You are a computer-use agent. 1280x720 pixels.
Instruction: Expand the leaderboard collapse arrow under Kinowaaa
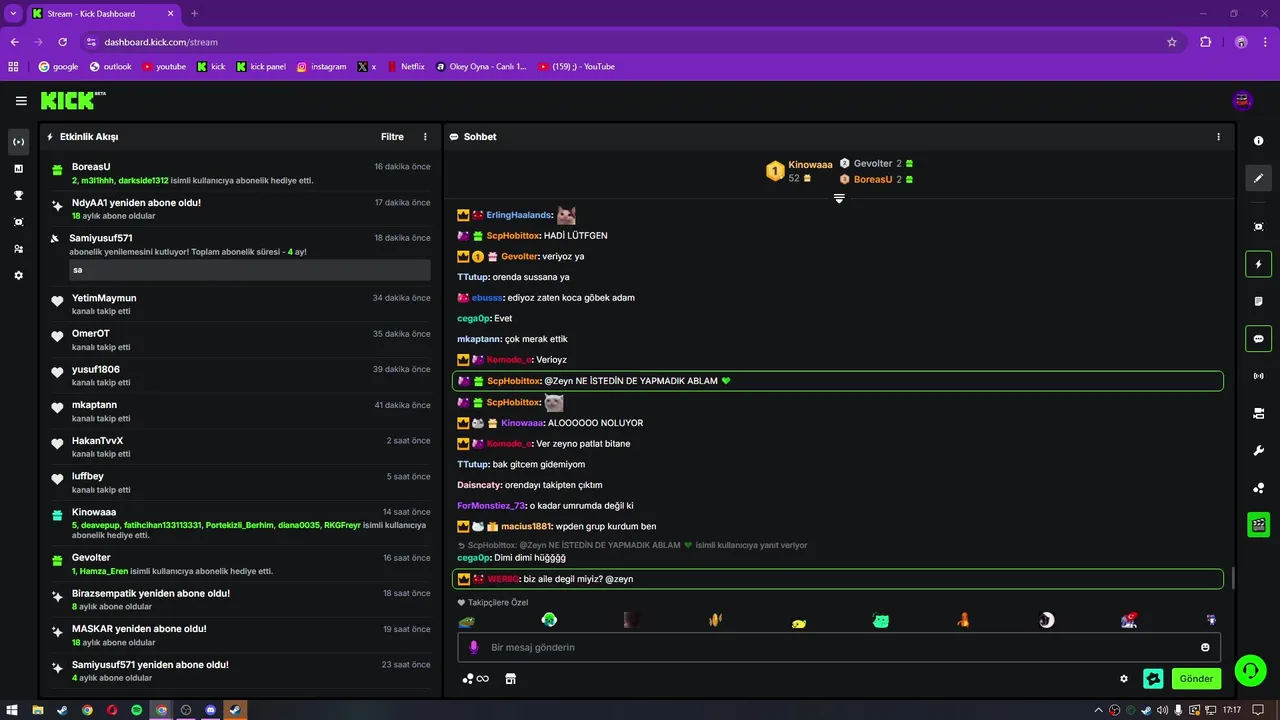point(839,199)
